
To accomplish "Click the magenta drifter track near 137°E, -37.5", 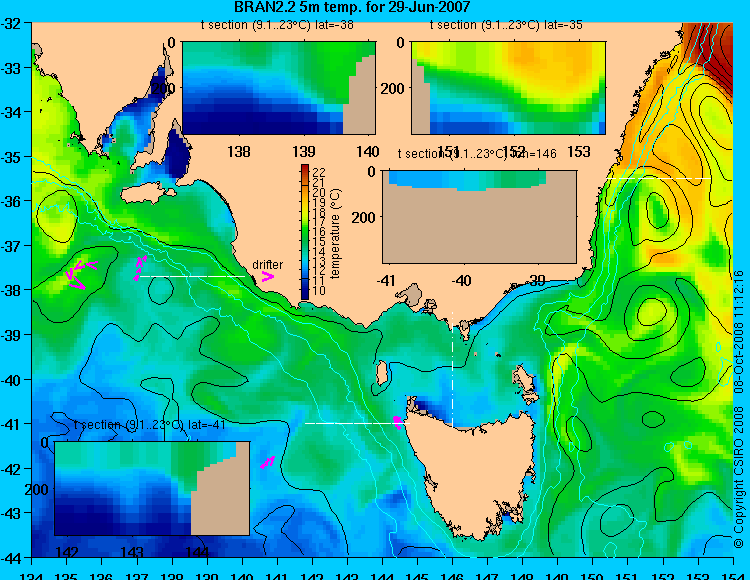I will tap(140, 268).
